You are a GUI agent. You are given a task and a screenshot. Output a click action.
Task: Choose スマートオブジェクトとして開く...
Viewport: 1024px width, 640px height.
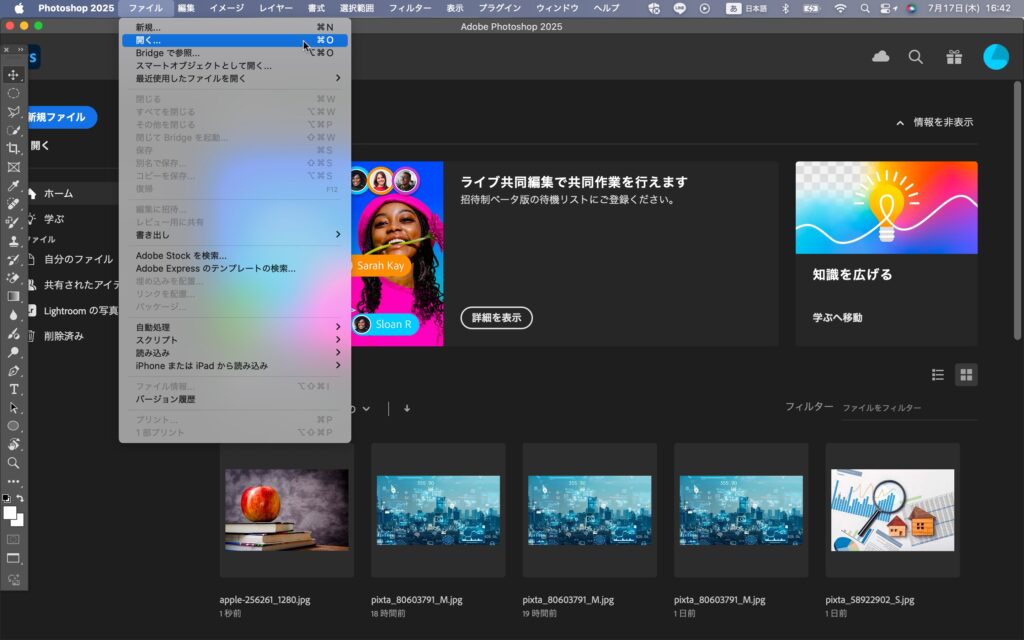pos(235,65)
